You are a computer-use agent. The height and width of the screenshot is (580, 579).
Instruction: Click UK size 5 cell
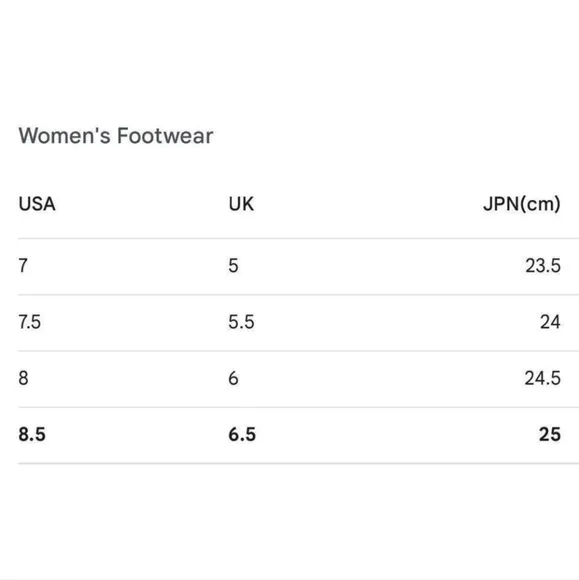click(233, 266)
